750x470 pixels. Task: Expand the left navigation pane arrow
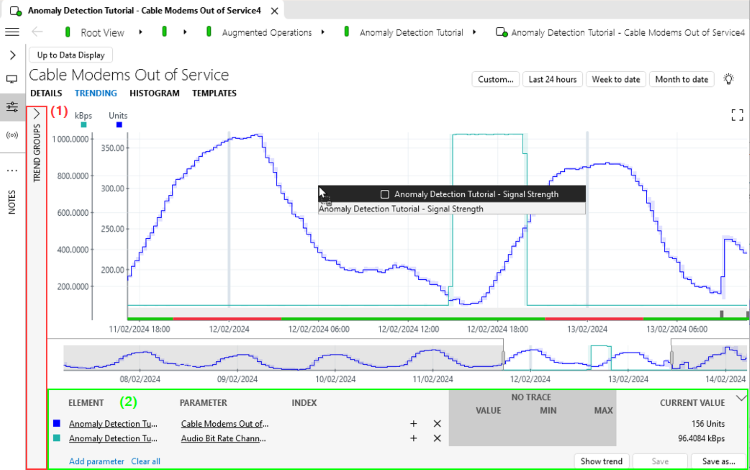click(12, 55)
